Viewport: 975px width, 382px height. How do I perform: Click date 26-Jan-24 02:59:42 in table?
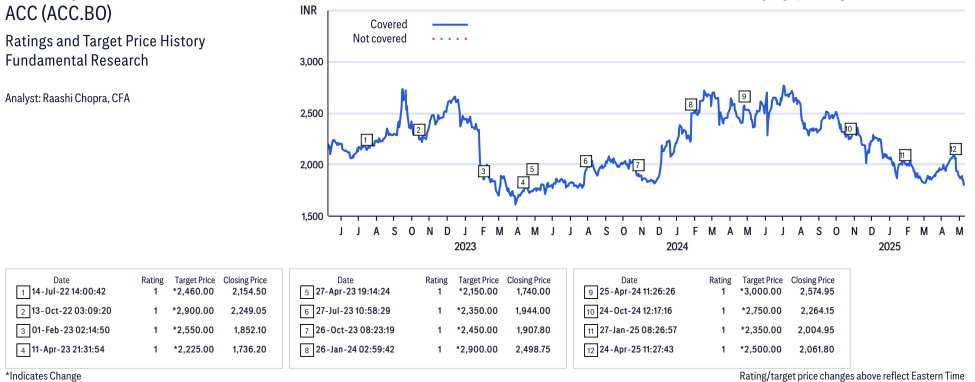355,349
